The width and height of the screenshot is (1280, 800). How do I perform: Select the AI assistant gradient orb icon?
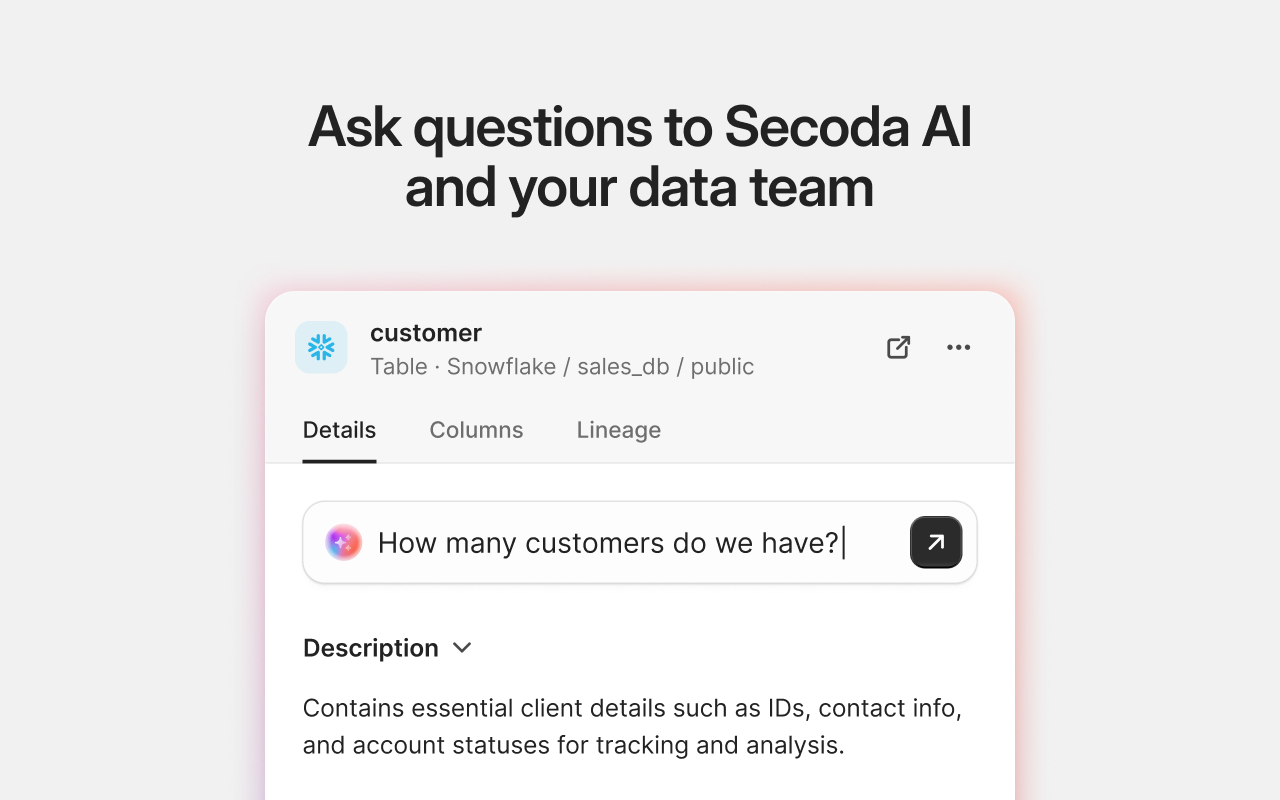tap(343, 542)
